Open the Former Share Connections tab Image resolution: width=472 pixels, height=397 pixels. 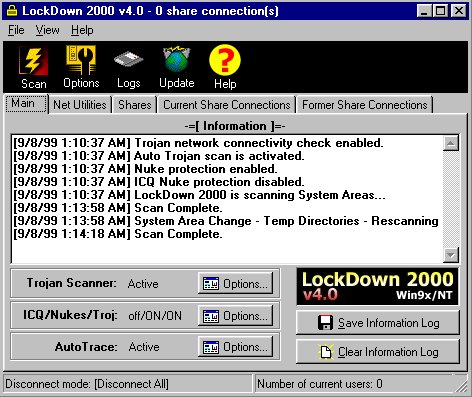click(365, 105)
